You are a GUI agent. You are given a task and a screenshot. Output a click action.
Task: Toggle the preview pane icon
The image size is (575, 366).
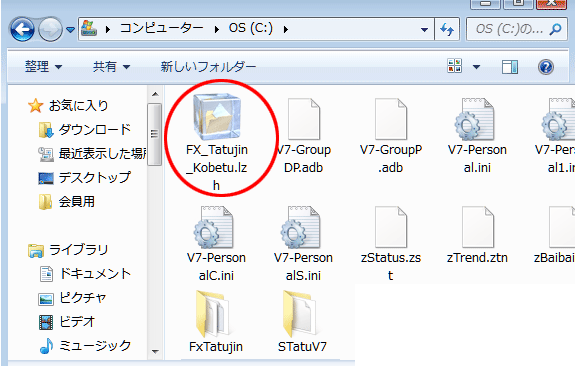click(510, 67)
